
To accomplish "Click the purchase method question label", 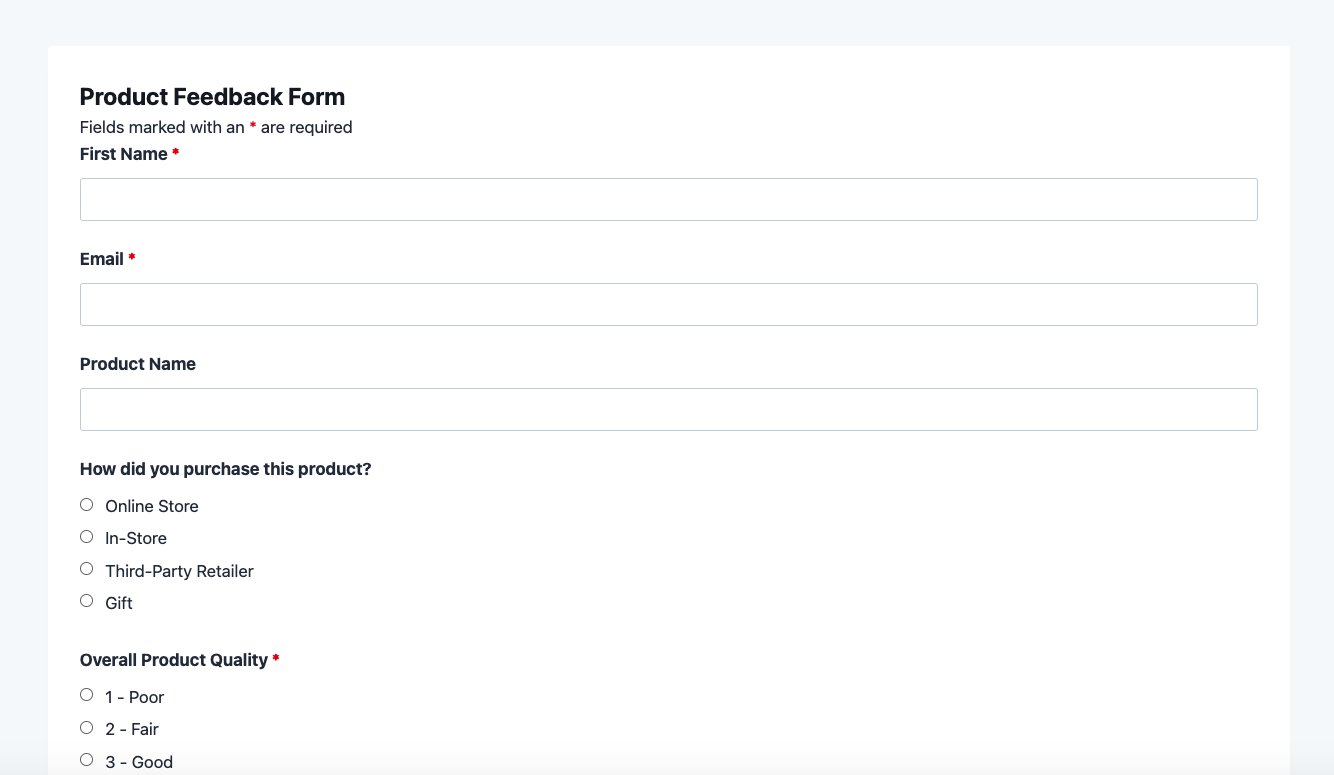I will click(225, 469).
